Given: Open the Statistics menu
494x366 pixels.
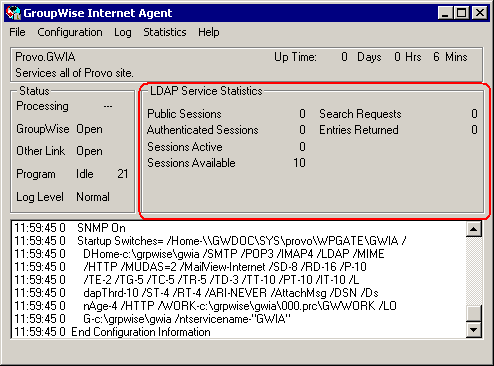Looking at the screenshot, I should click(x=165, y=32).
